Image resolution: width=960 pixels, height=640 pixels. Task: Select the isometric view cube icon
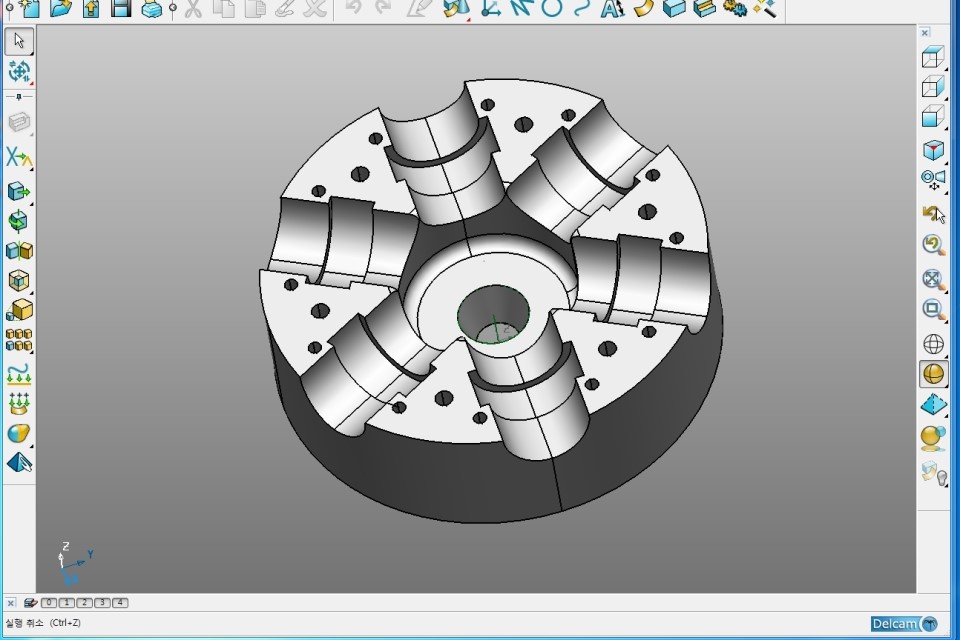click(933, 149)
